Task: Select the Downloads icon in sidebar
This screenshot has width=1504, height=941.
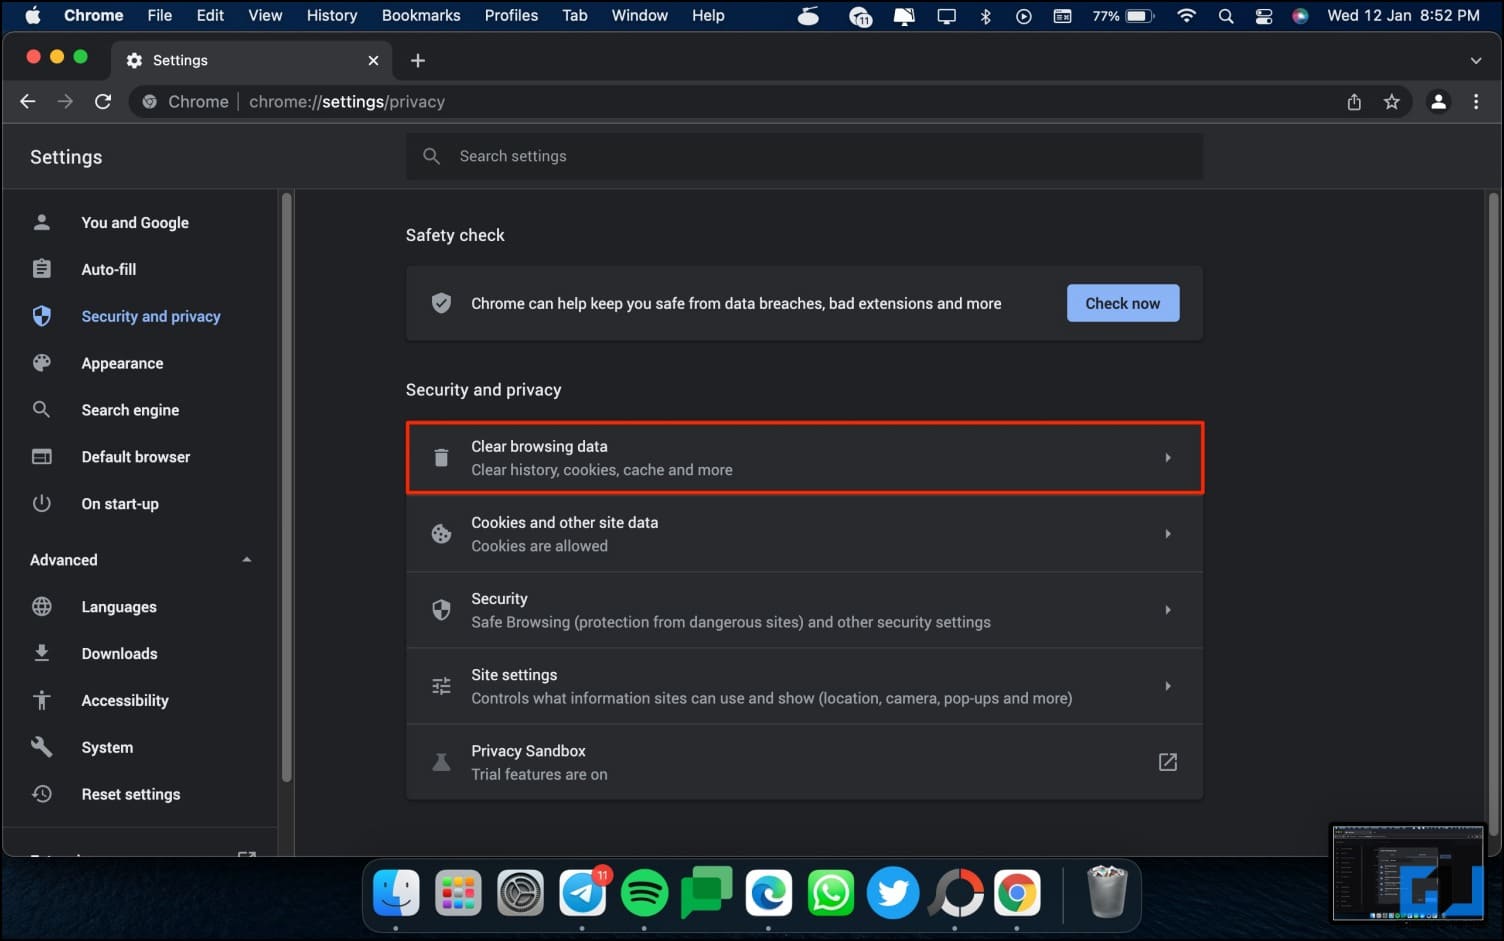Action: point(42,653)
